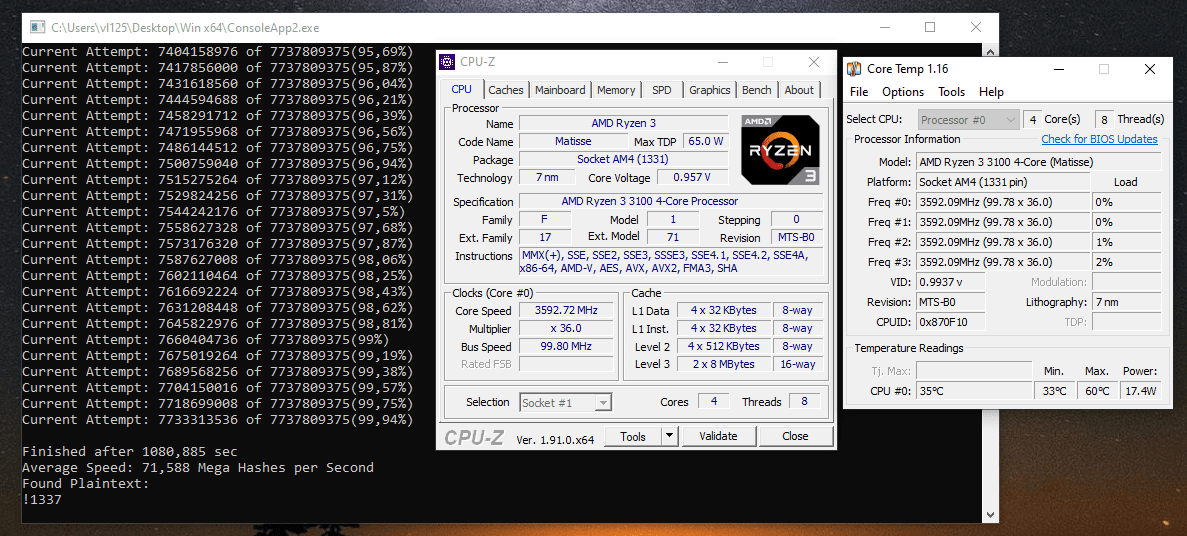
Task: Open the Socket #1 selection dropdown
Action: click(565, 403)
